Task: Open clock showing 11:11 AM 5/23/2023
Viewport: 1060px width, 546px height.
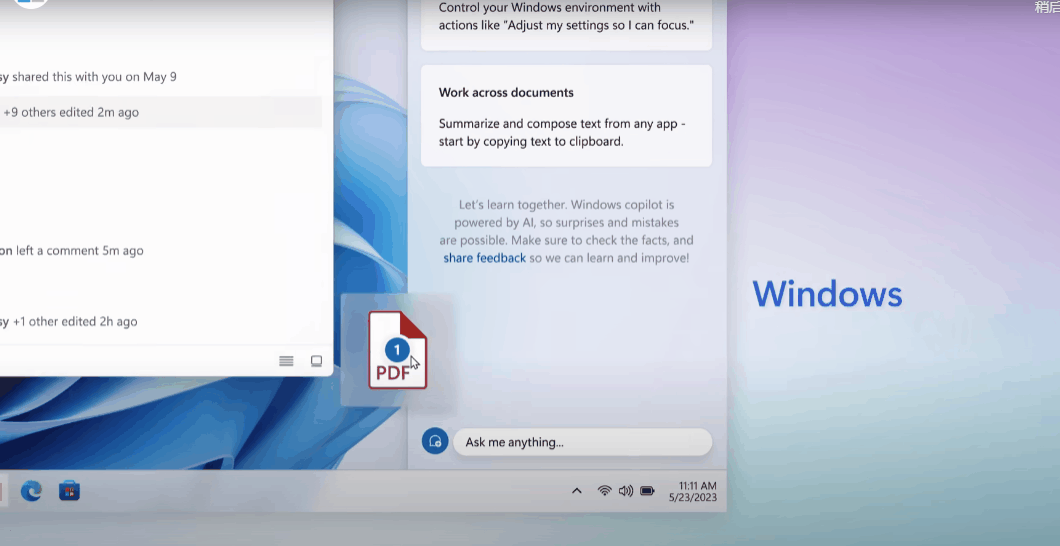Action: click(x=693, y=491)
